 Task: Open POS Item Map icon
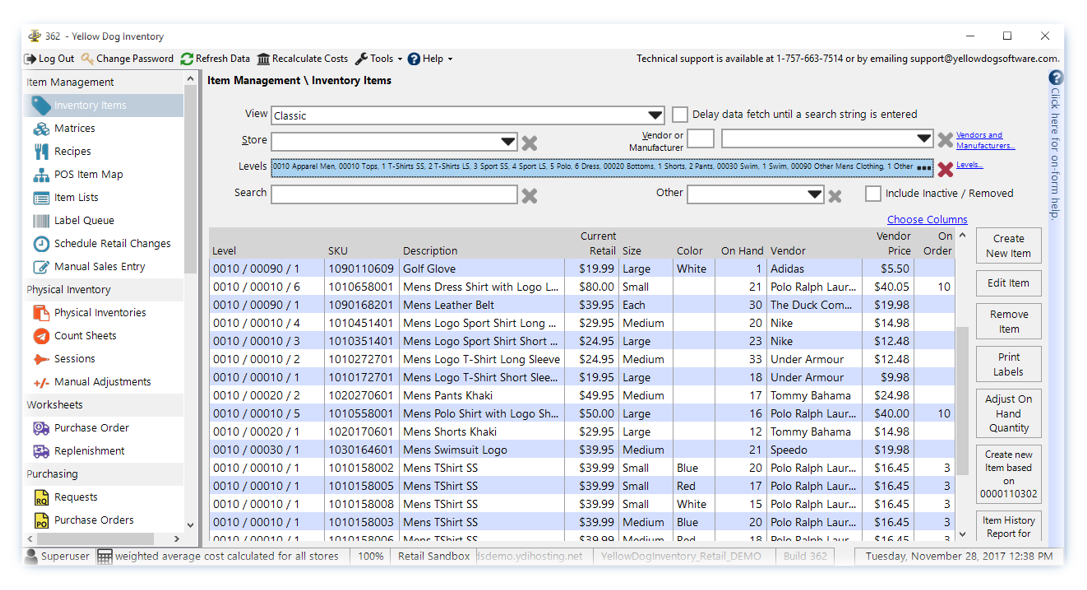click(x=42, y=175)
